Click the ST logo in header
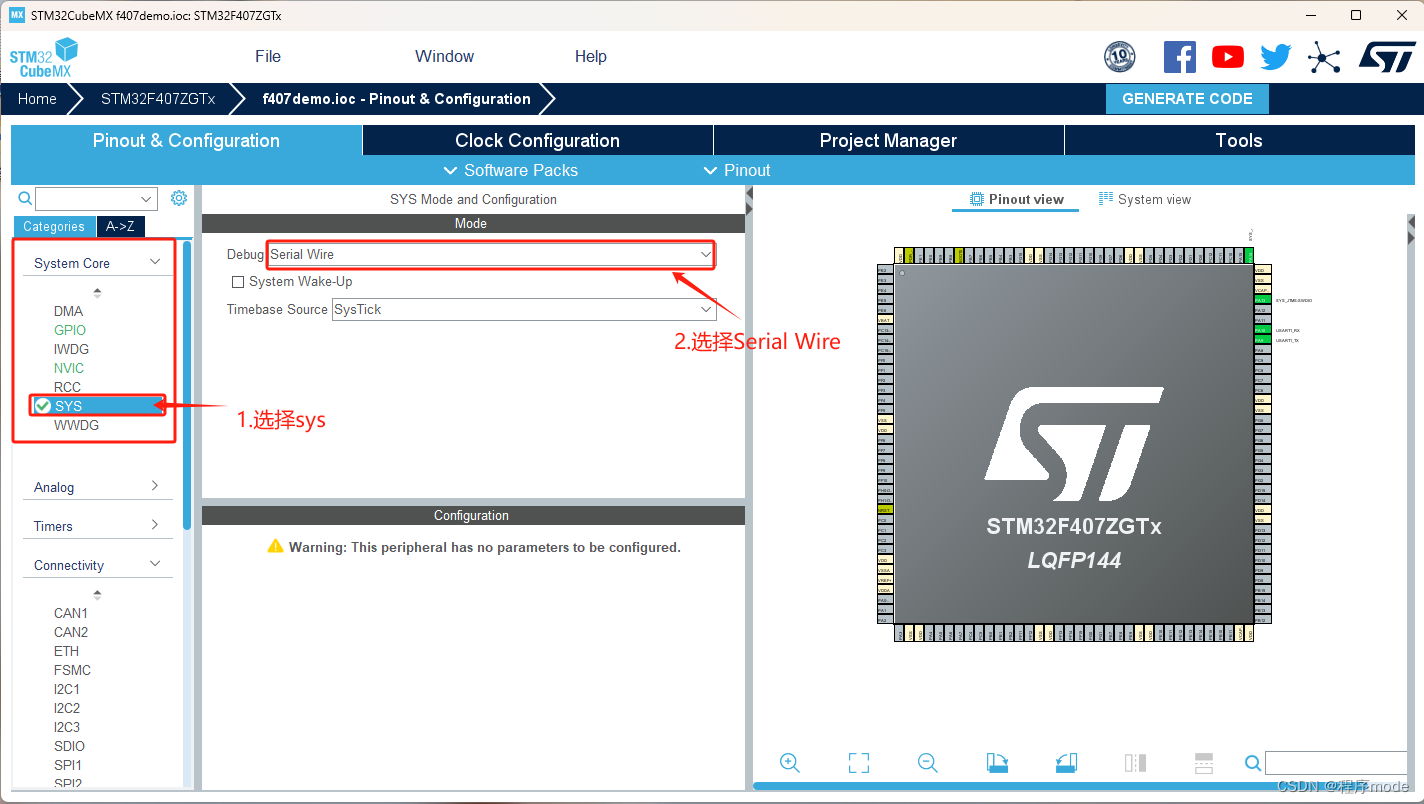 click(x=1386, y=57)
